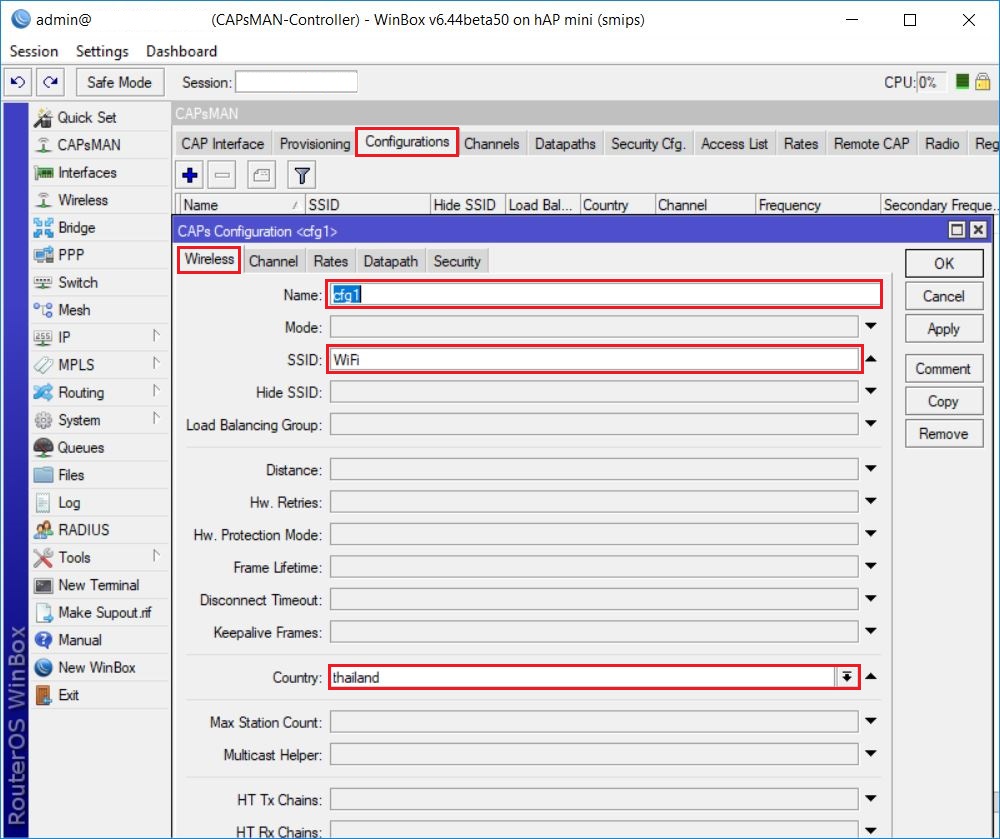Open the Remote CAP tab
The image size is (1000, 839).
871,144
